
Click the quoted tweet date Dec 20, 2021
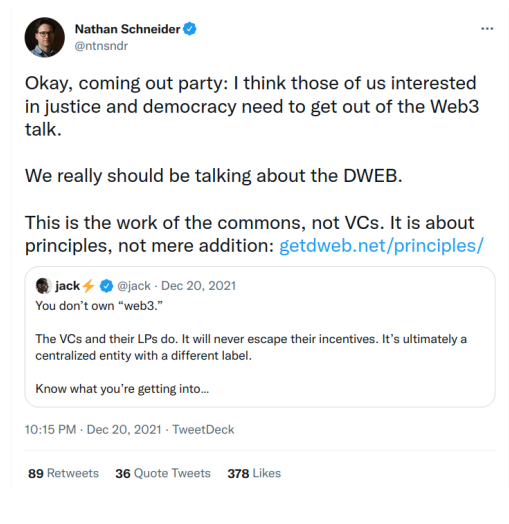[x=199, y=286]
